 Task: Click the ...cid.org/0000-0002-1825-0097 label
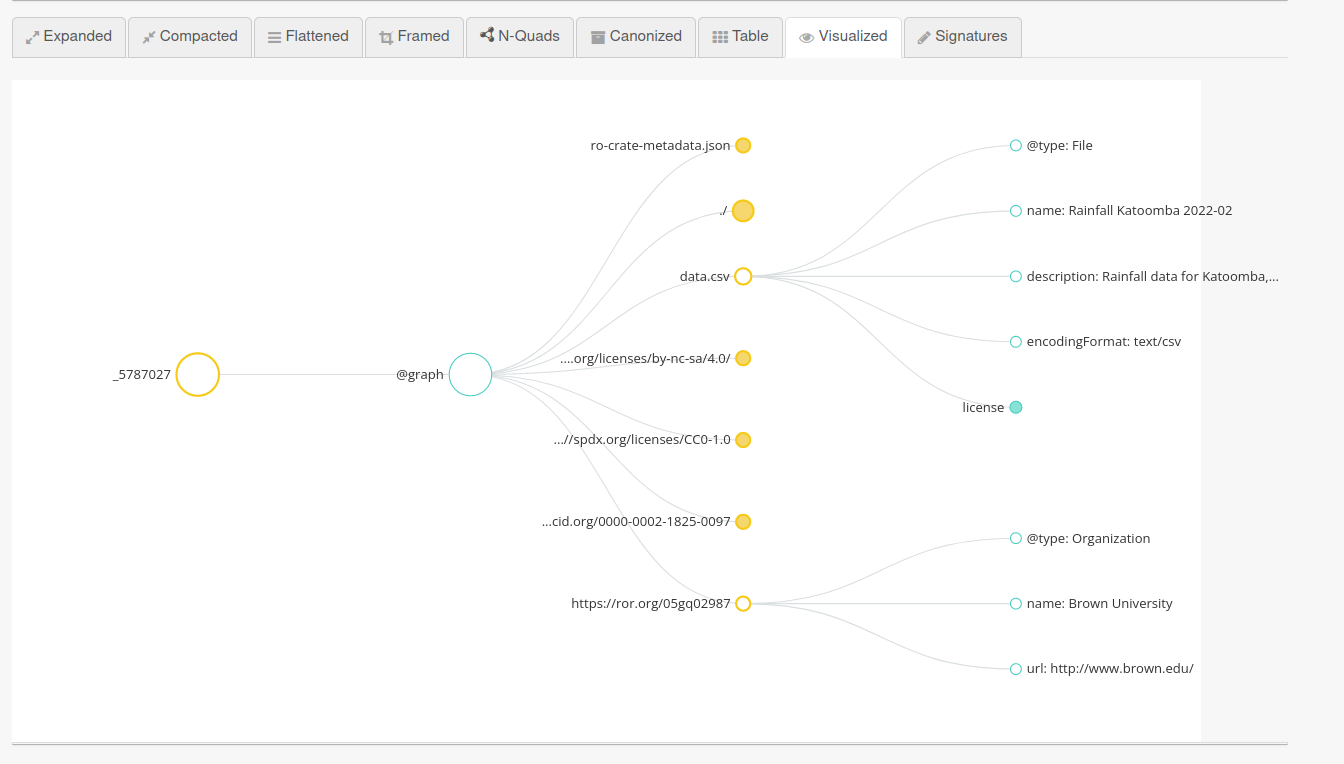point(636,522)
